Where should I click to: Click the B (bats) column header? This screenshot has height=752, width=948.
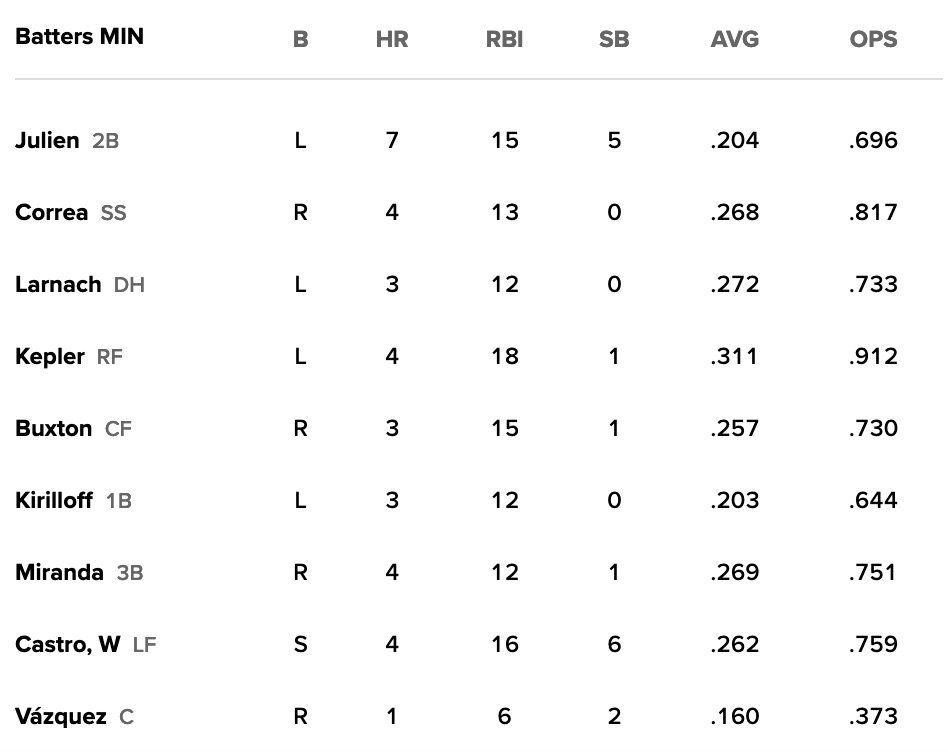pos(300,40)
